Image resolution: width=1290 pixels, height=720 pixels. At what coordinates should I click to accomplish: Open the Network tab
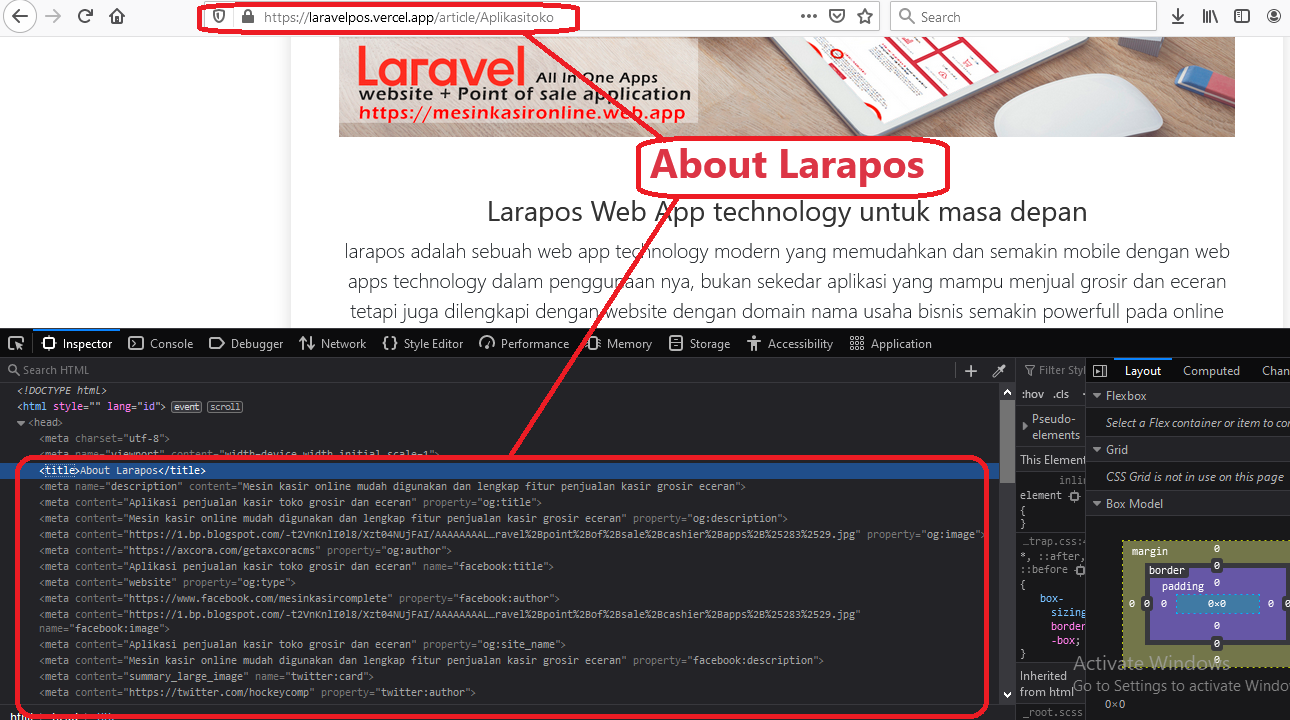[333, 343]
